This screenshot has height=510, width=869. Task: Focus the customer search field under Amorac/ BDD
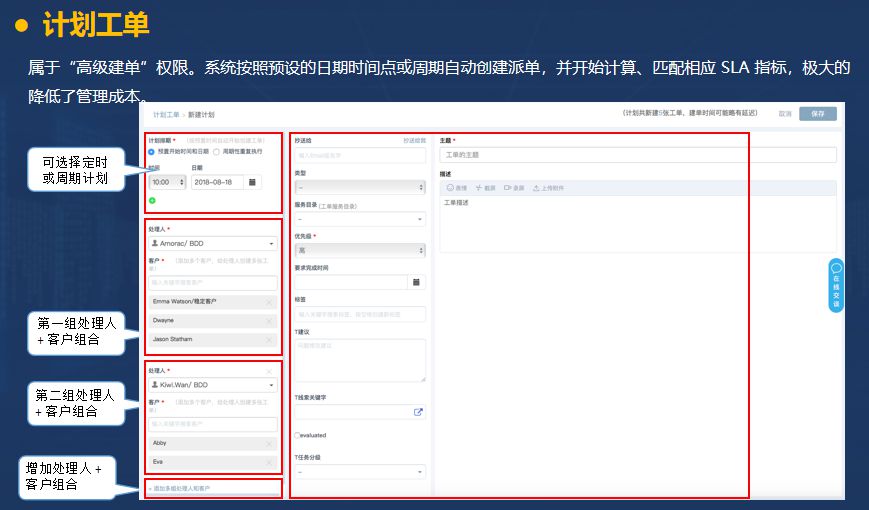pyautogui.click(x=213, y=283)
